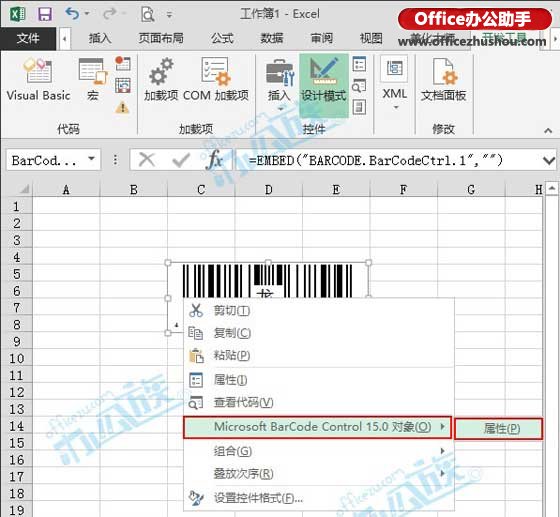Open the 组合 submenu

point(319,451)
